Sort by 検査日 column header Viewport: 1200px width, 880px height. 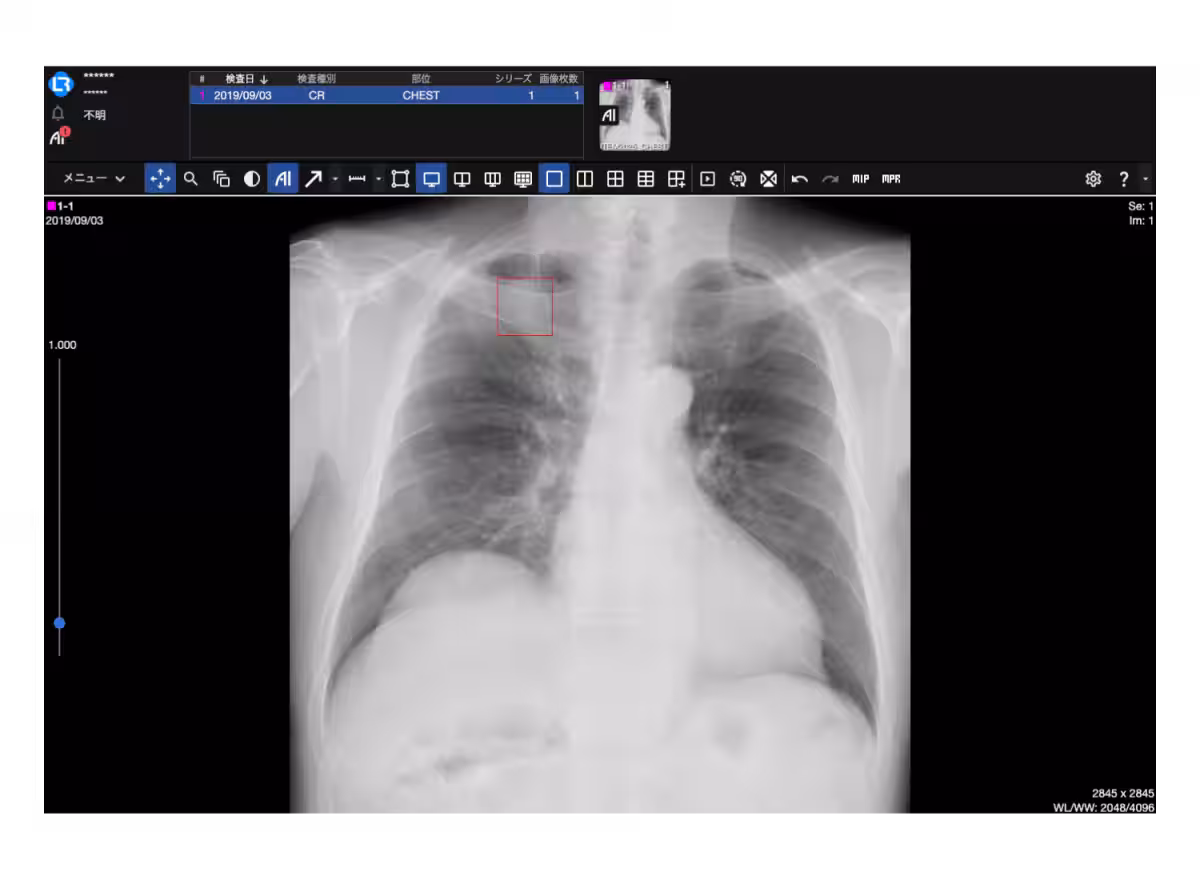coord(245,79)
